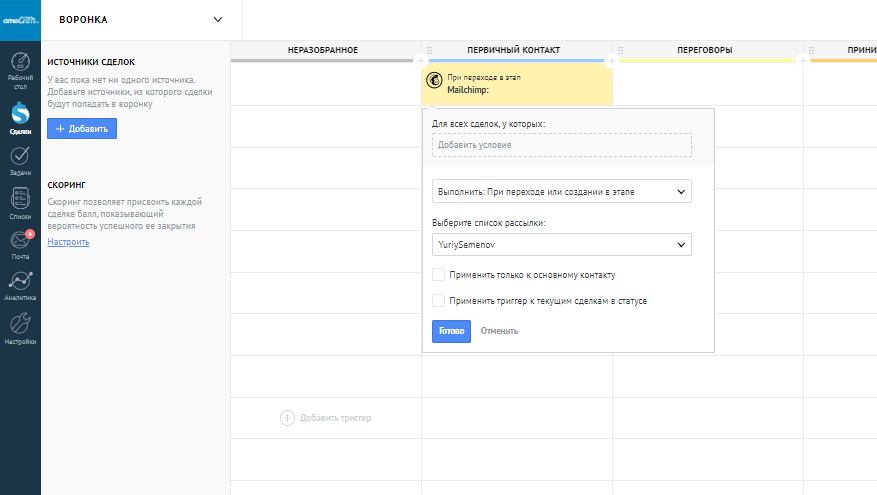Open the Аналитика analytics icon

point(20,283)
